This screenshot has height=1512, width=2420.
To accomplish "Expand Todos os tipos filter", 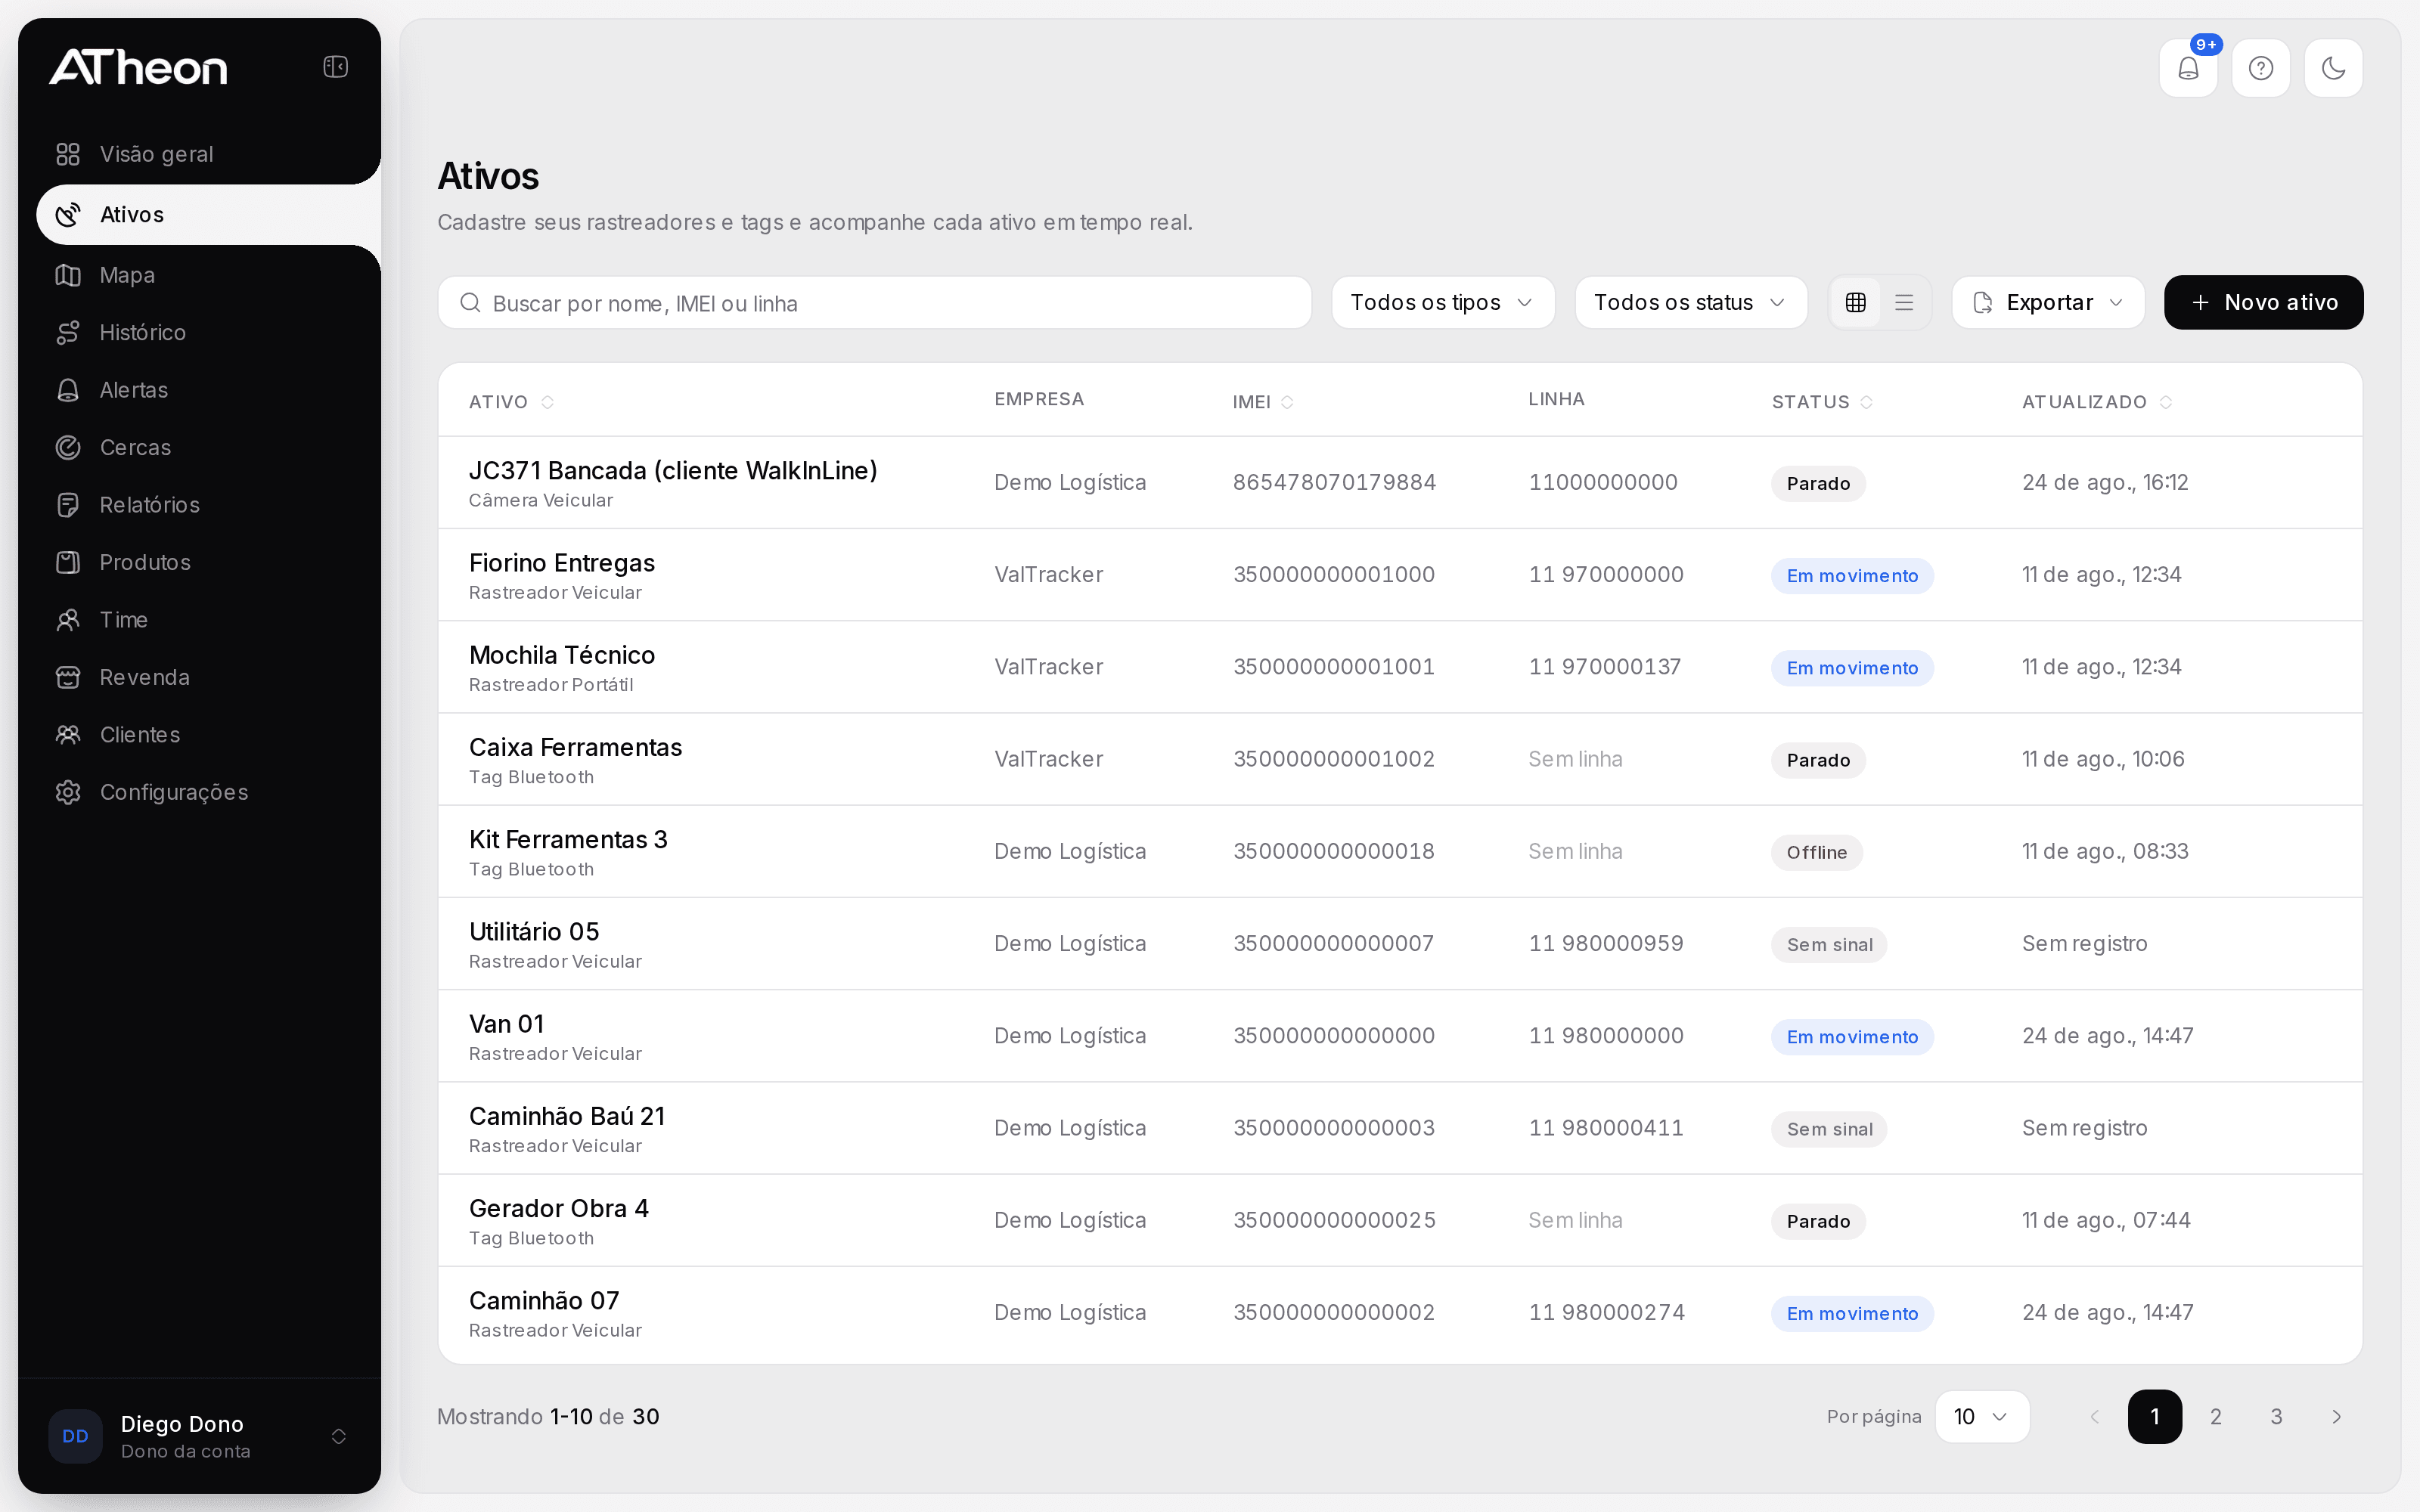I will click(x=1442, y=302).
